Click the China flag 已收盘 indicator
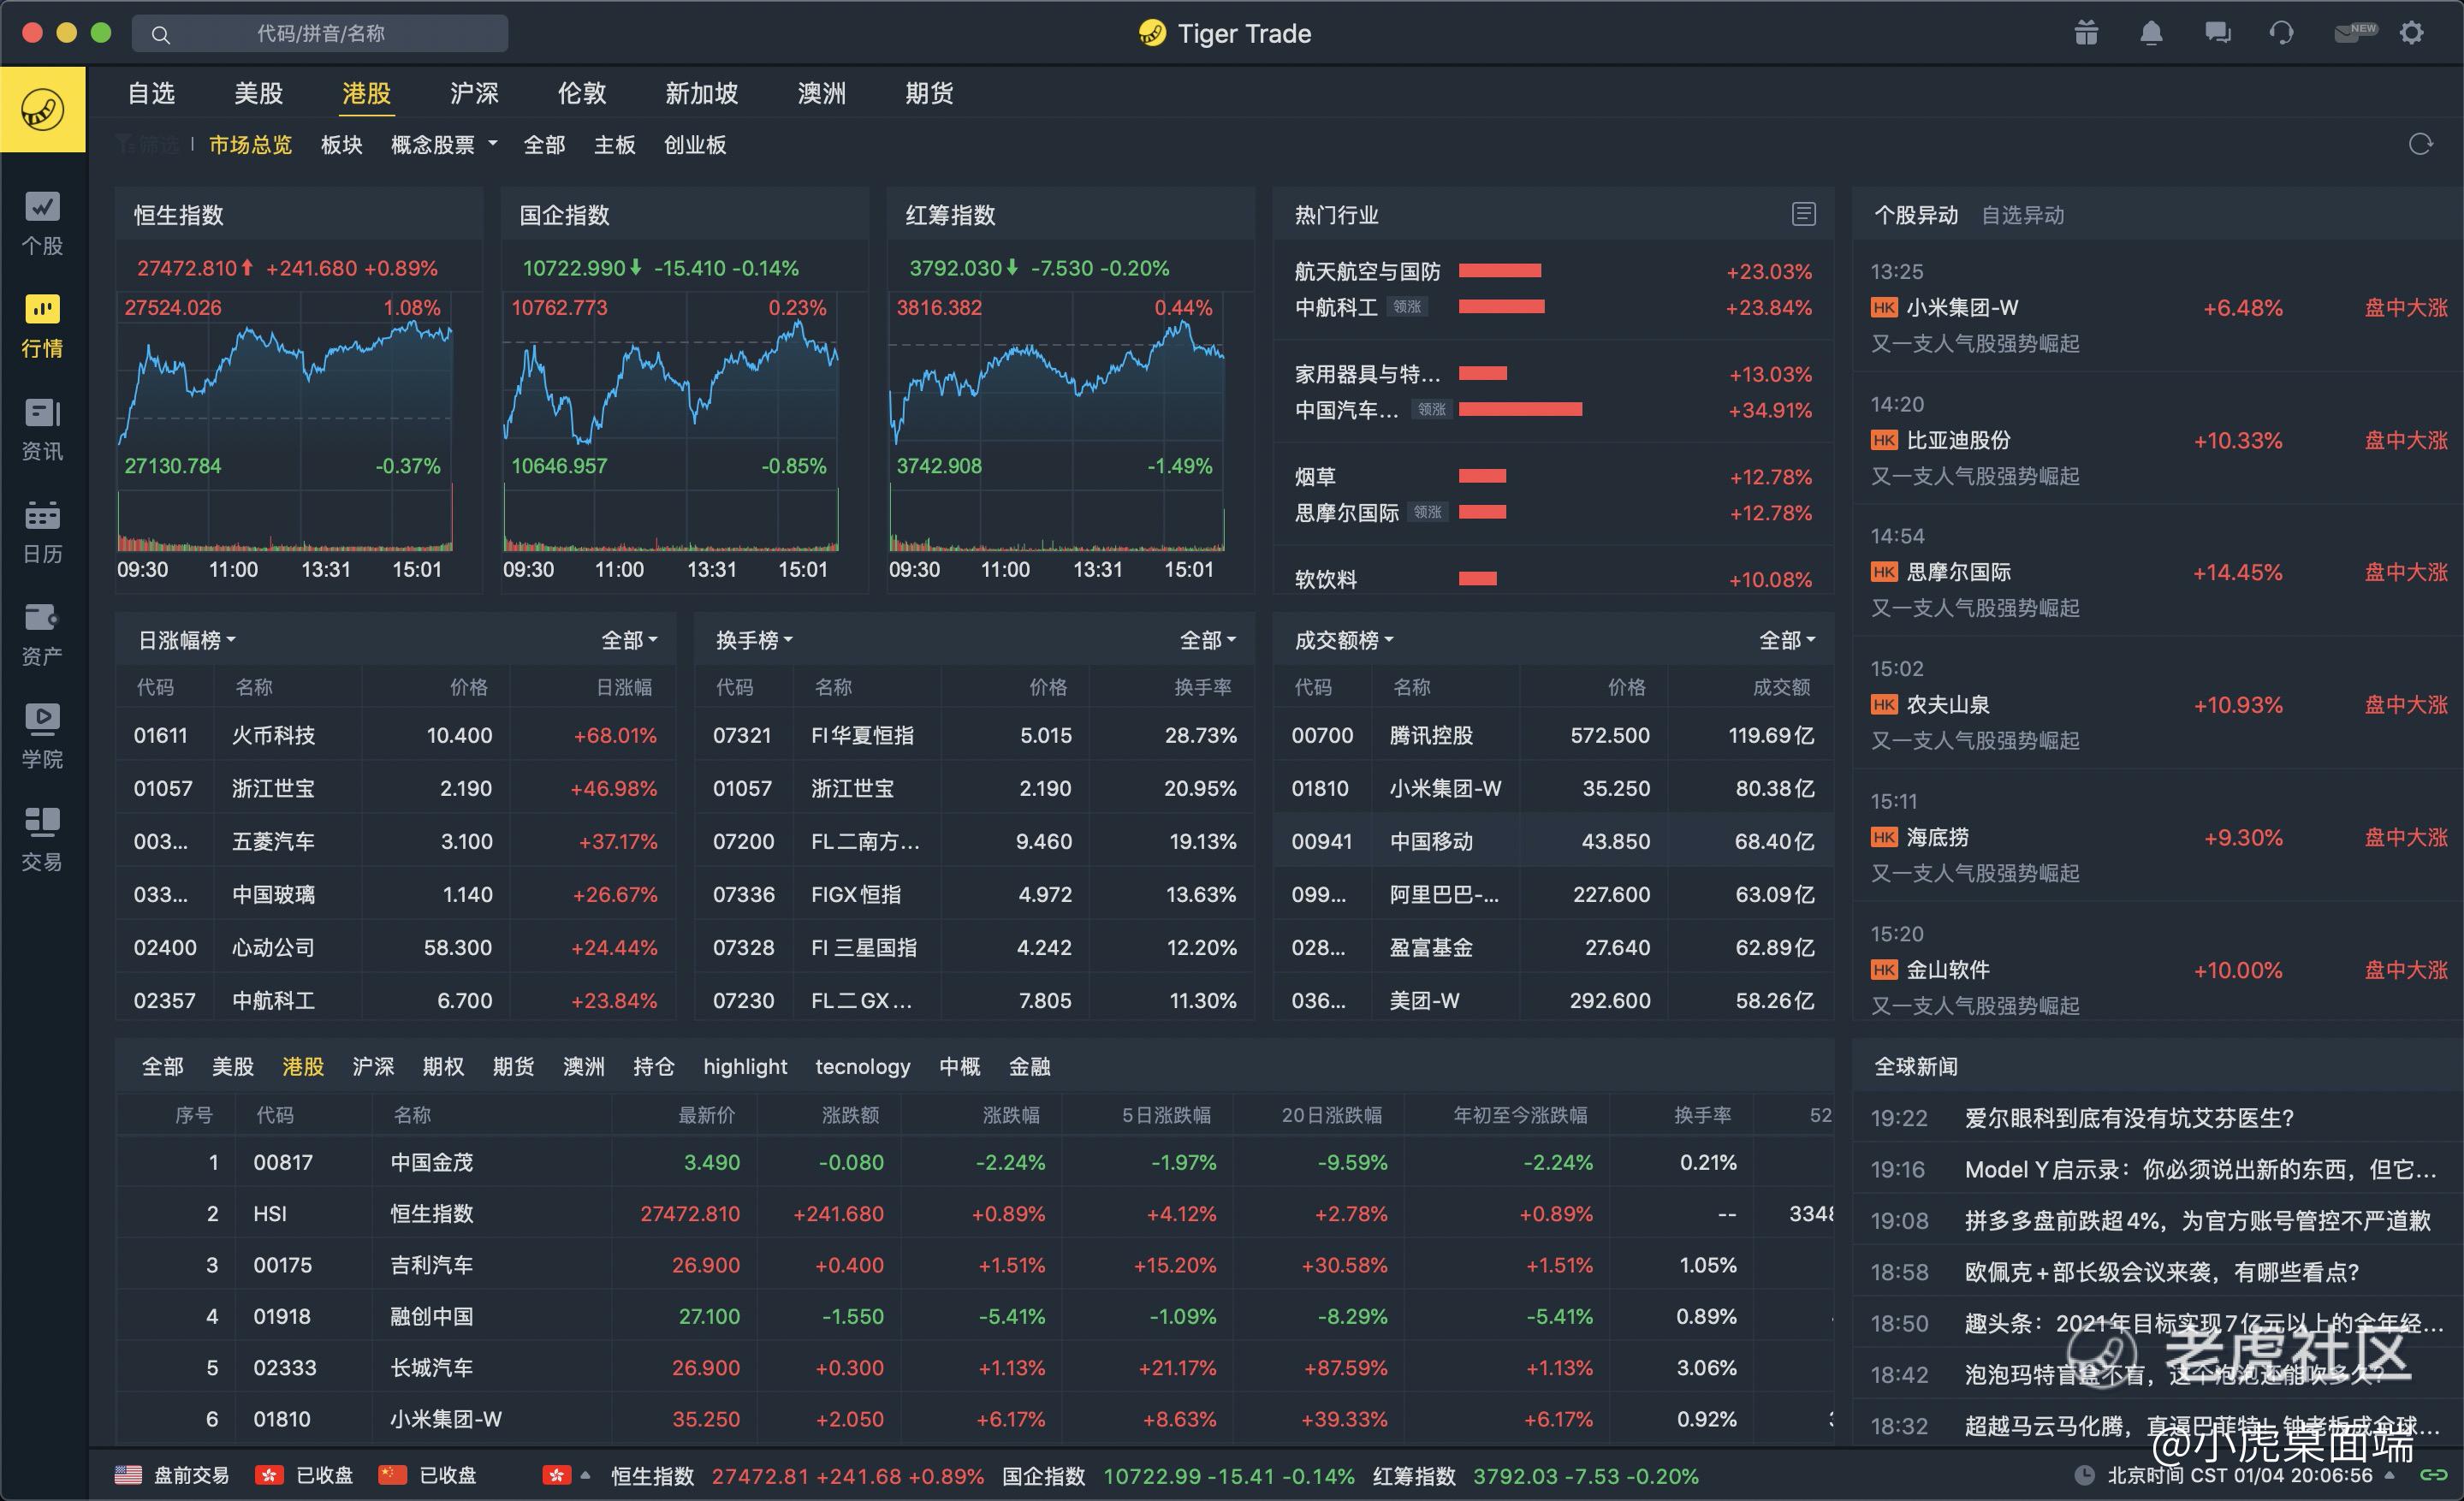The width and height of the screenshot is (2464, 1501). click(x=427, y=1475)
